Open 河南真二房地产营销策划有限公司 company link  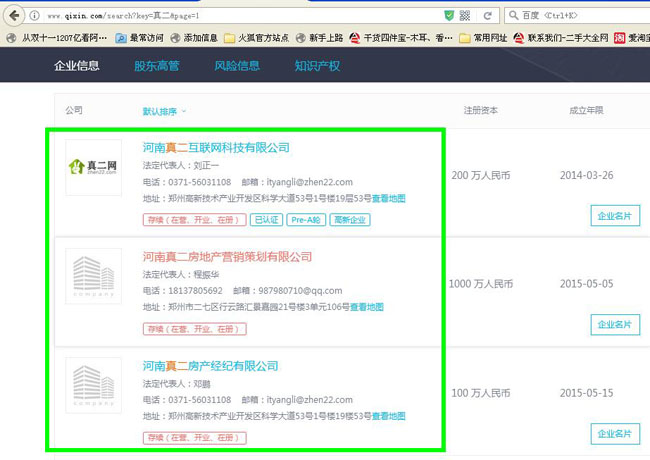click(227, 257)
